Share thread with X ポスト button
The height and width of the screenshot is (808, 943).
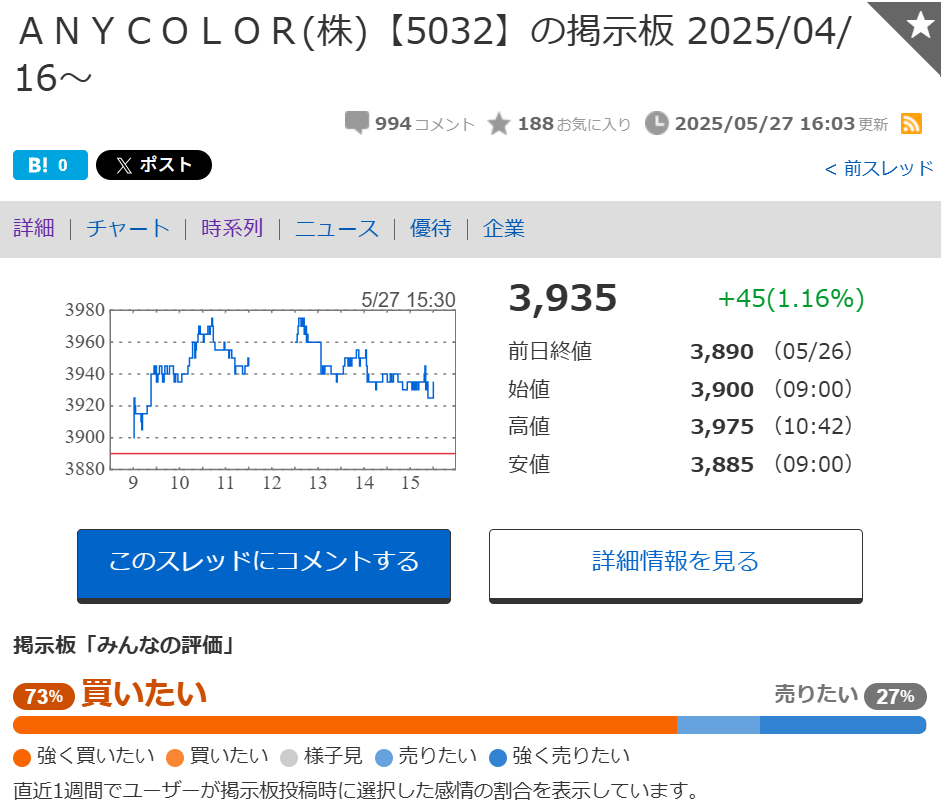click(x=154, y=165)
